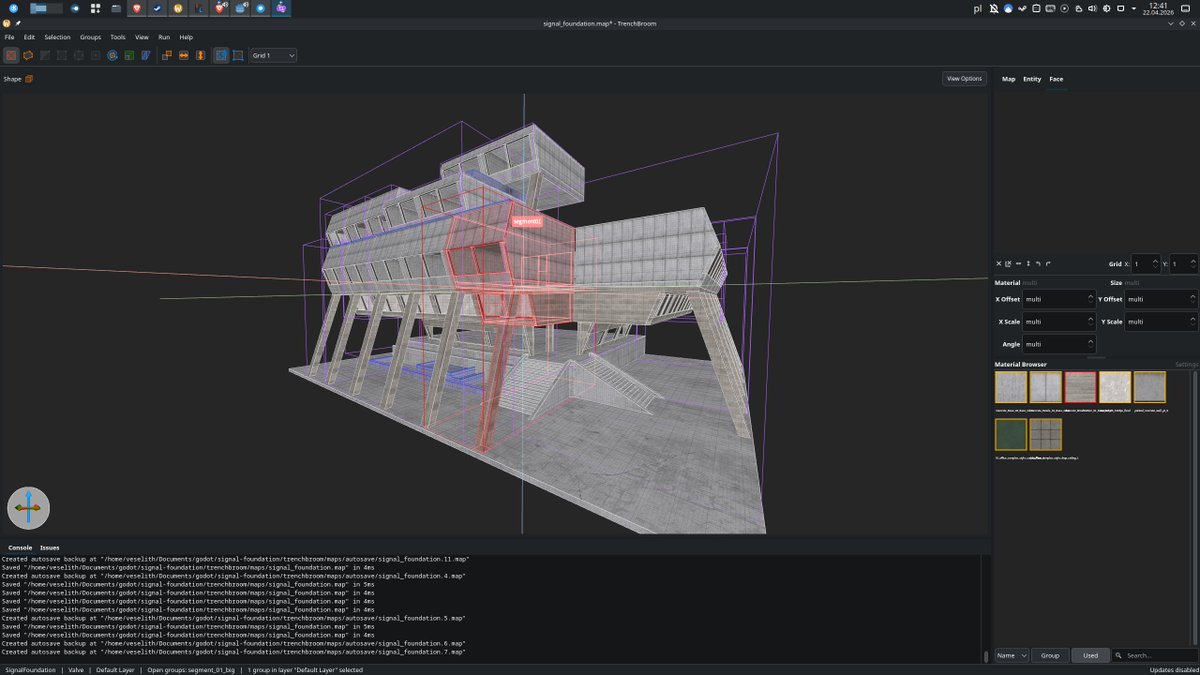Click the X Scale field
Viewport: 1200px width, 675px height.
click(1059, 322)
